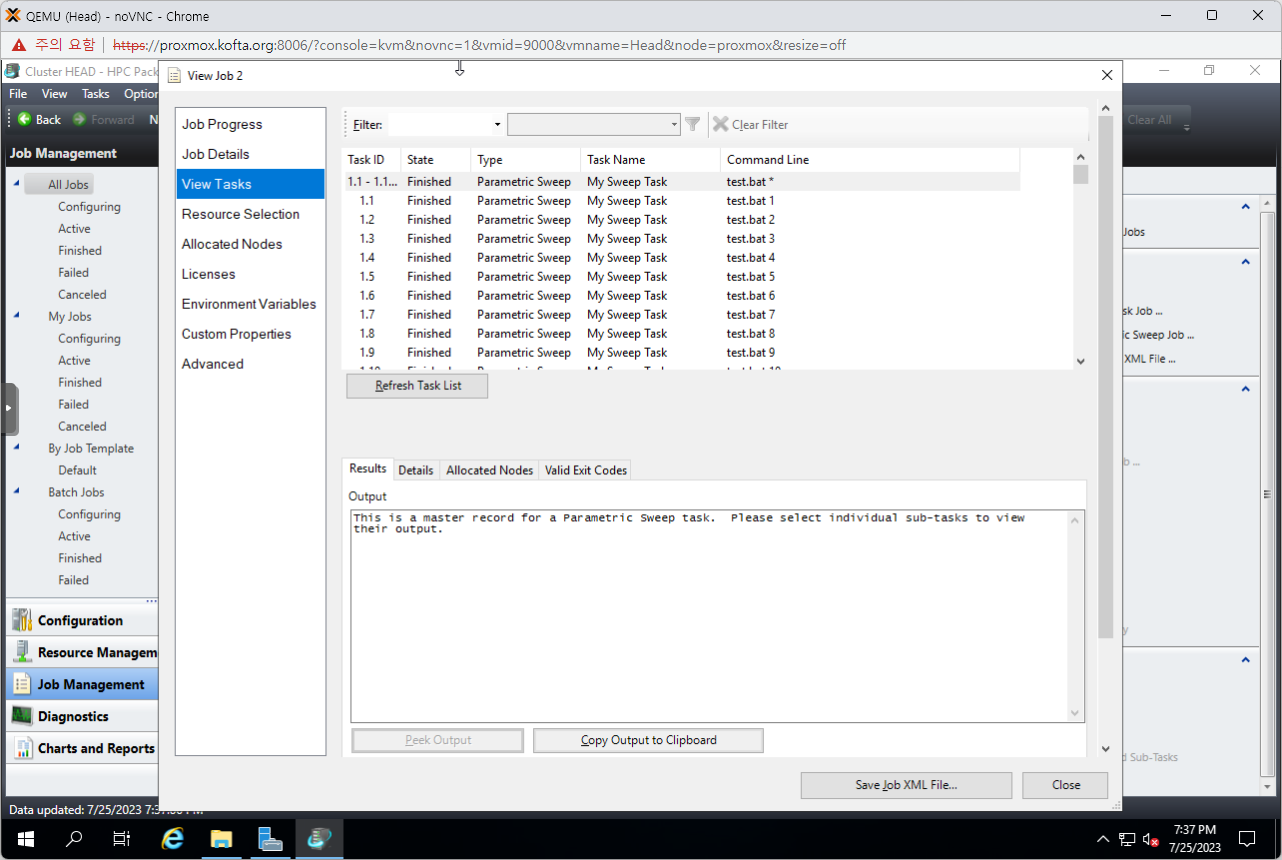The image size is (1282, 860).
Task: Open the Resource Management pane icon
Action: coord(22,652)
